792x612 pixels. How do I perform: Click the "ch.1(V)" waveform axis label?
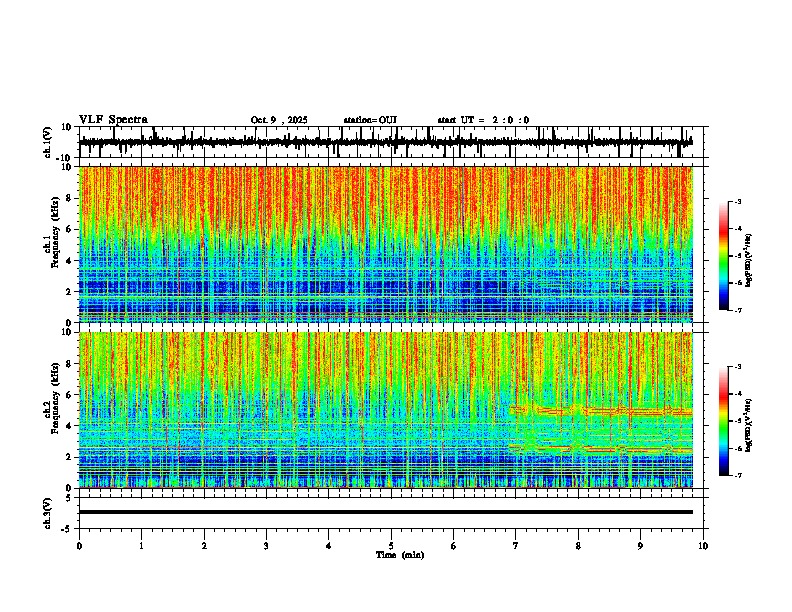tap(48, 142)
